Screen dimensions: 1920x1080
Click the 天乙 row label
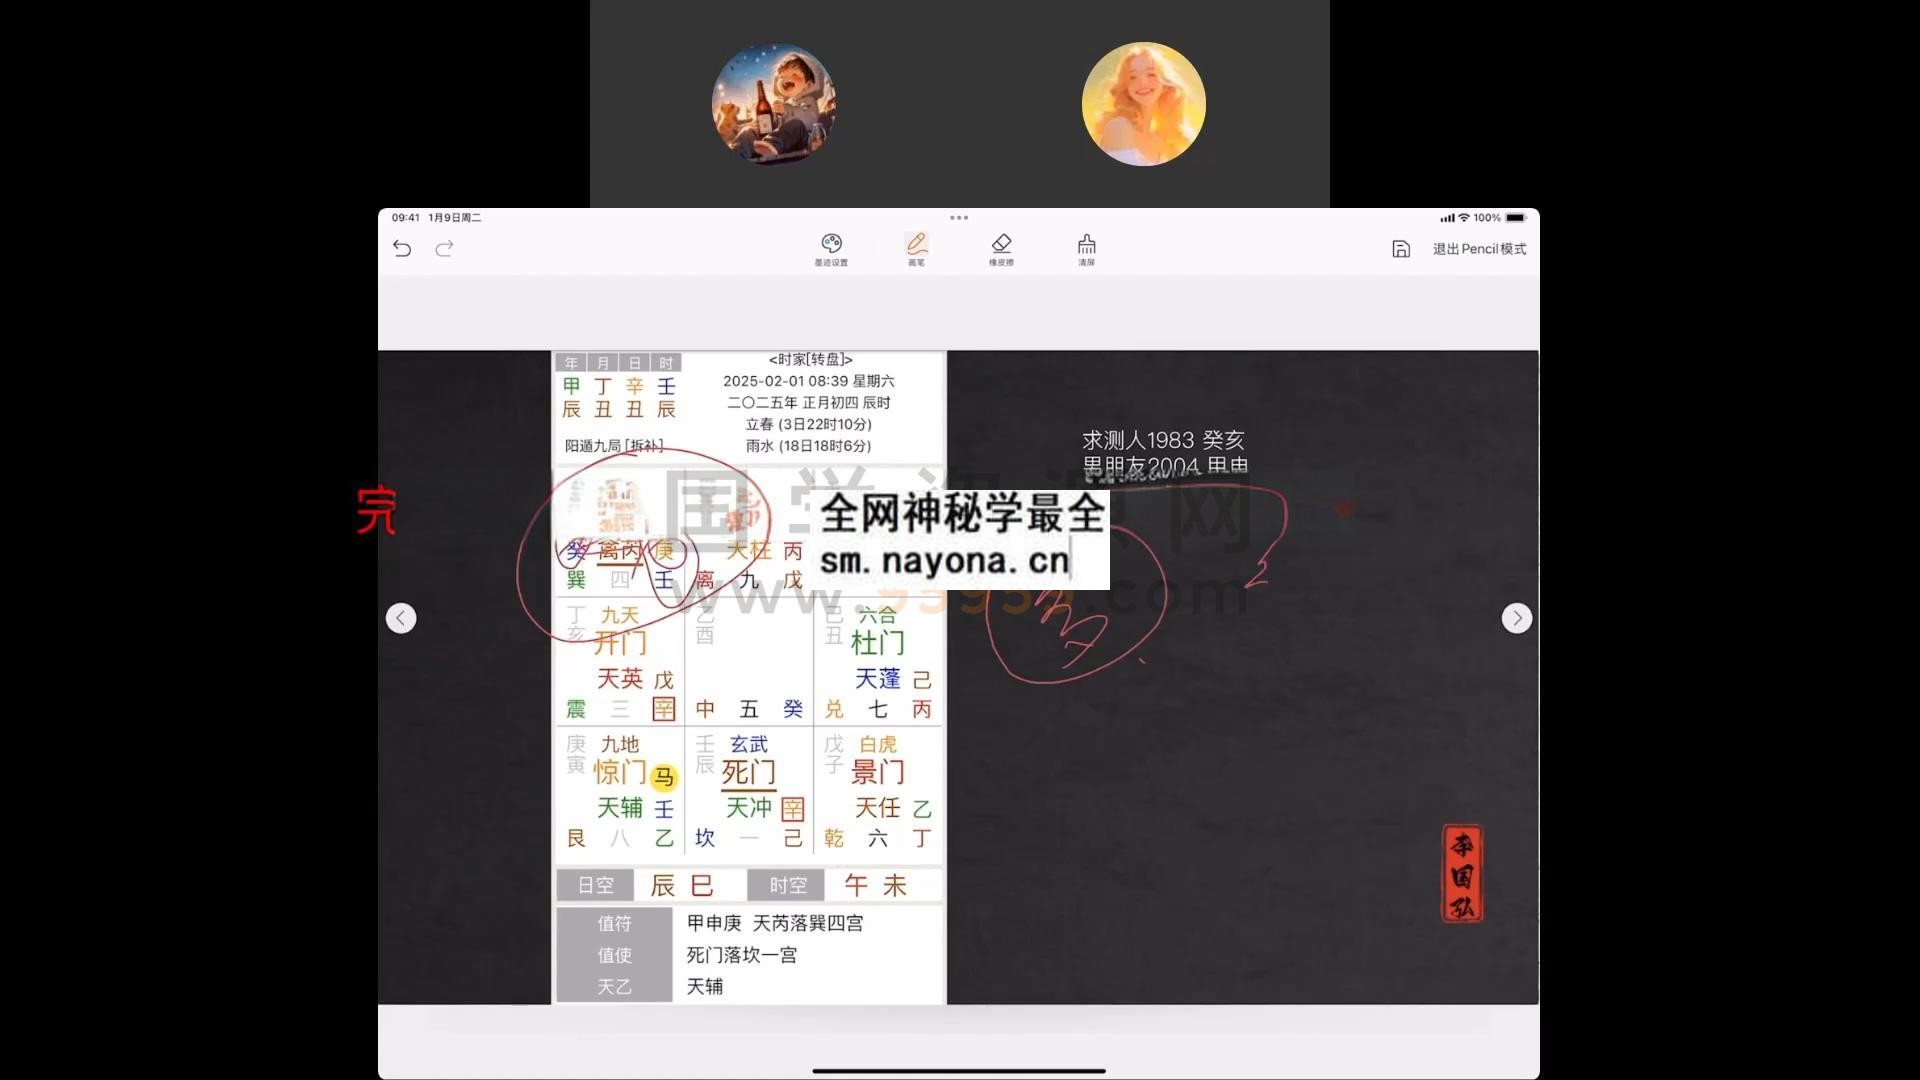click(614, 986)
